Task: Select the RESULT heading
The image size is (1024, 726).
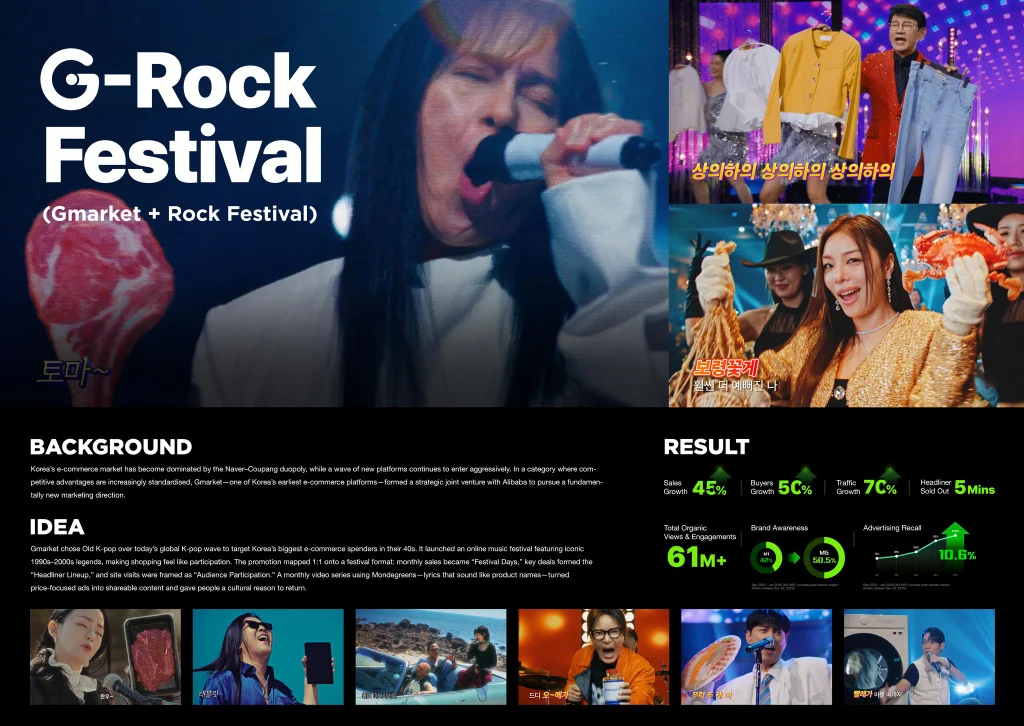Action: [x=706, y=447]
